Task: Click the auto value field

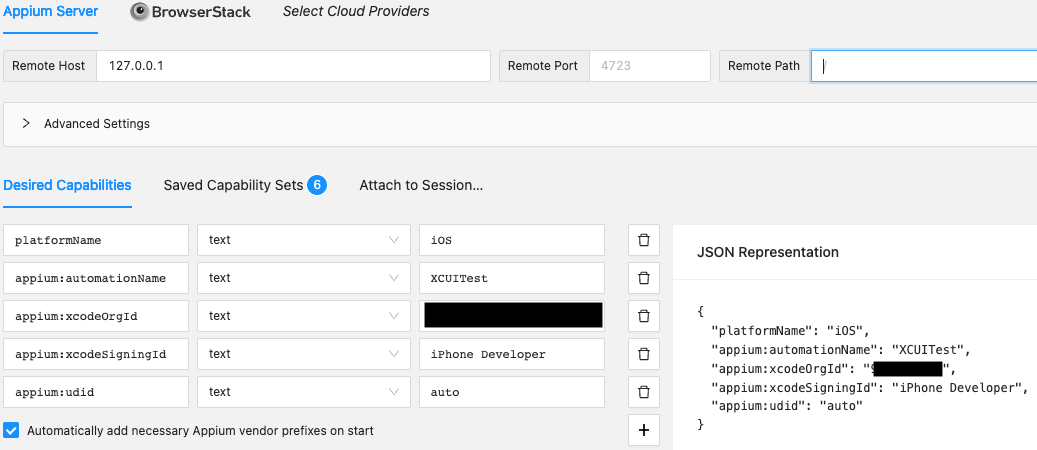Action: click(x=512, y=392)
